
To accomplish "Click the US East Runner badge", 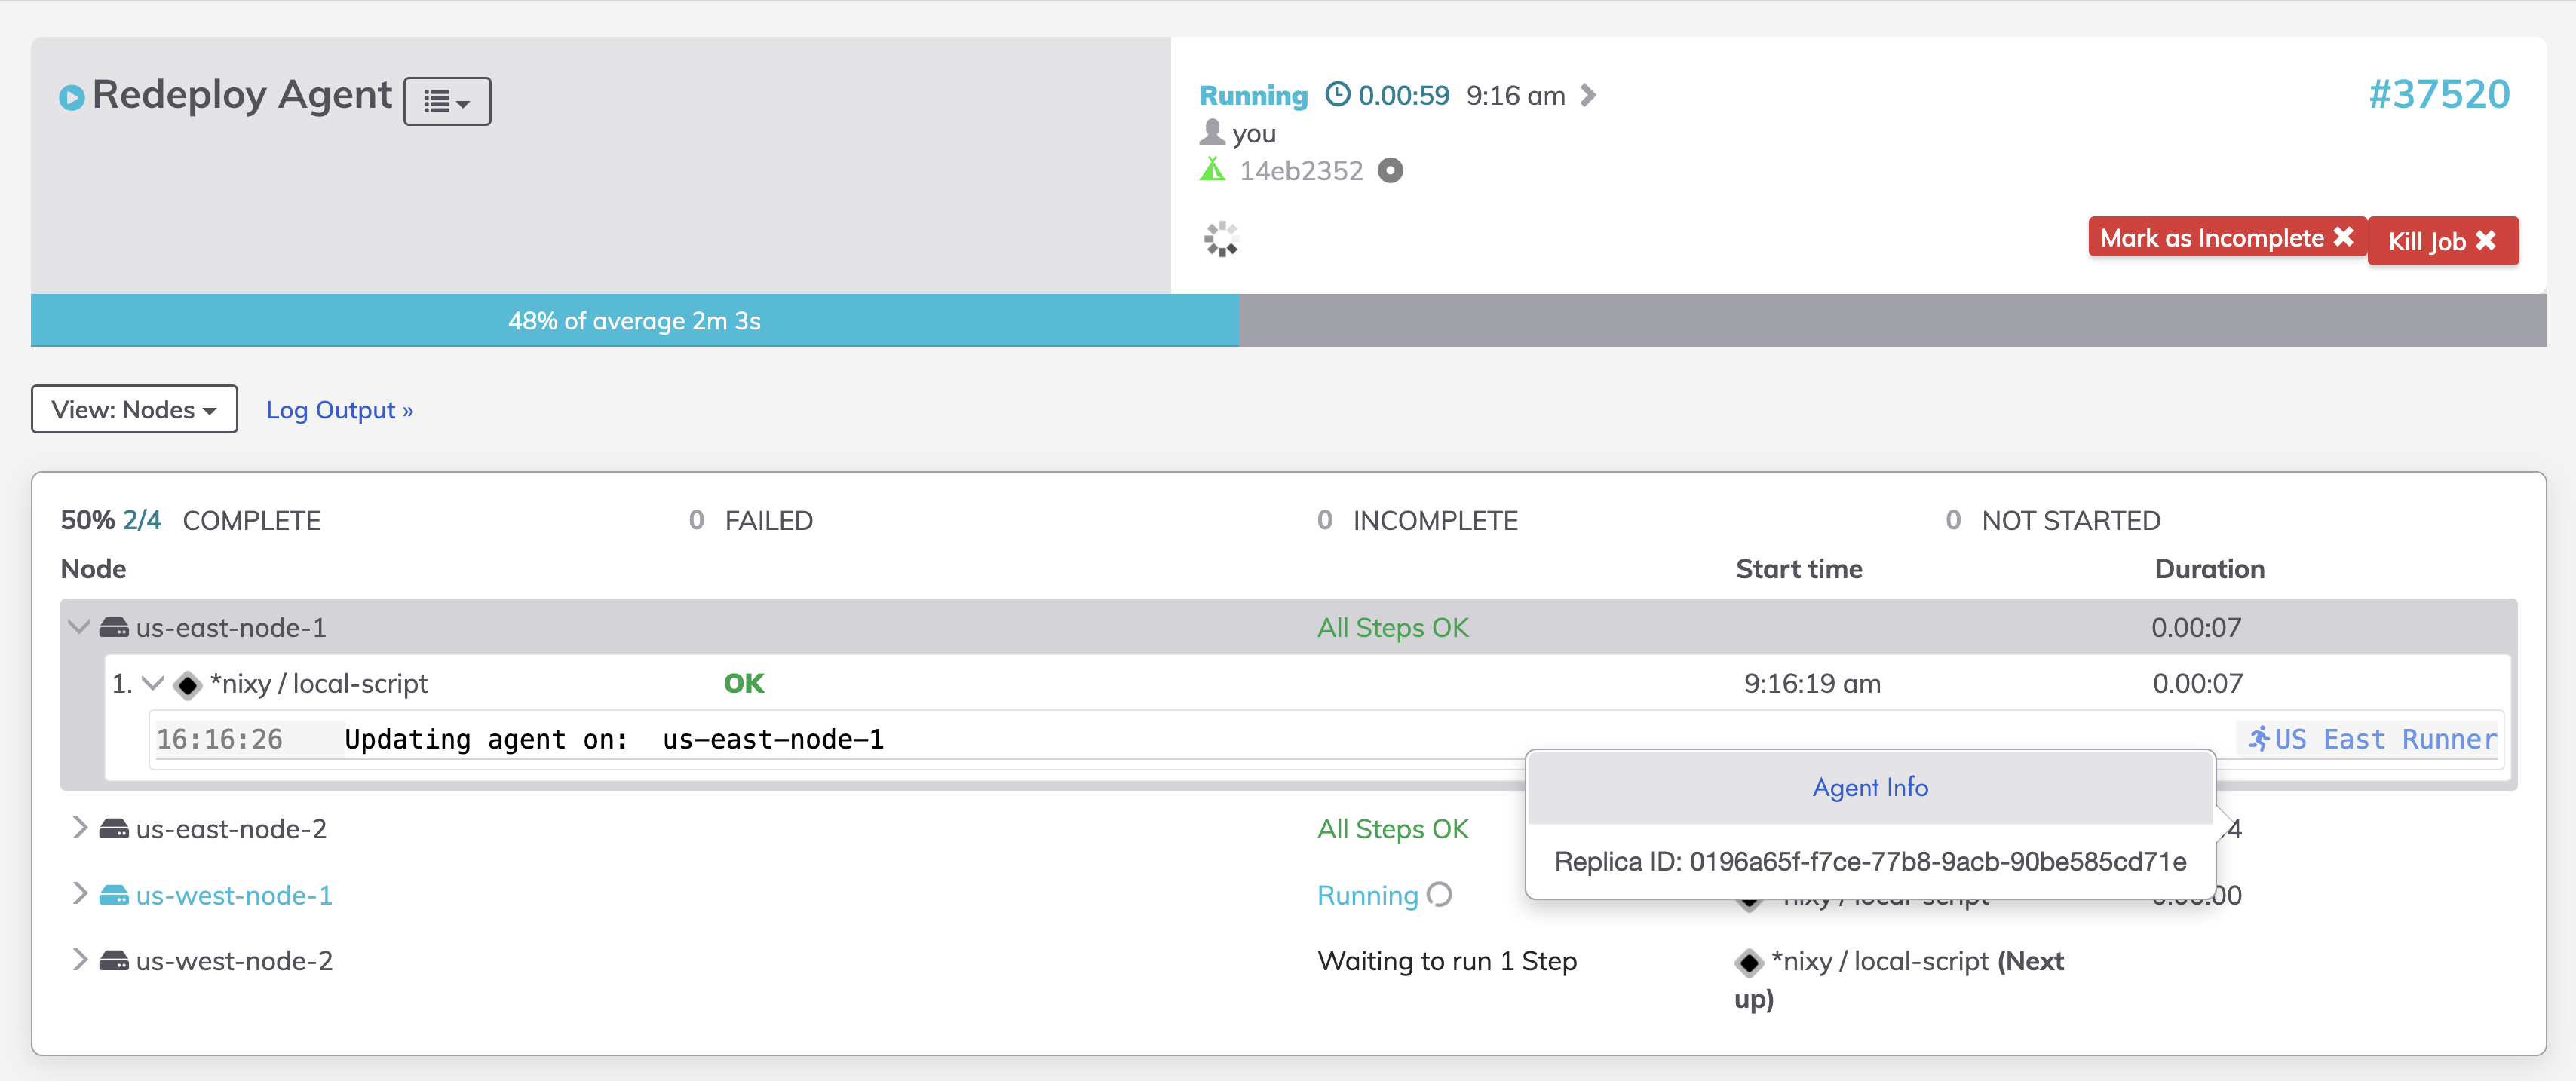I will [2371, 739].
